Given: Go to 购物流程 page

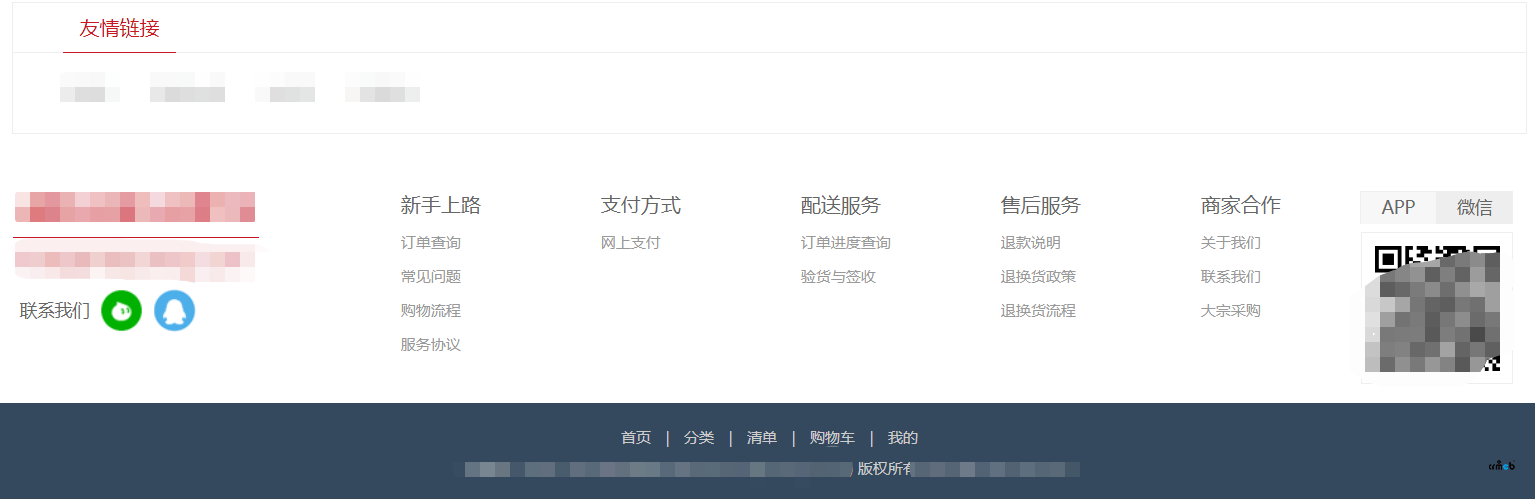Looking at the screenshot, I should click(x=431, y=311).
